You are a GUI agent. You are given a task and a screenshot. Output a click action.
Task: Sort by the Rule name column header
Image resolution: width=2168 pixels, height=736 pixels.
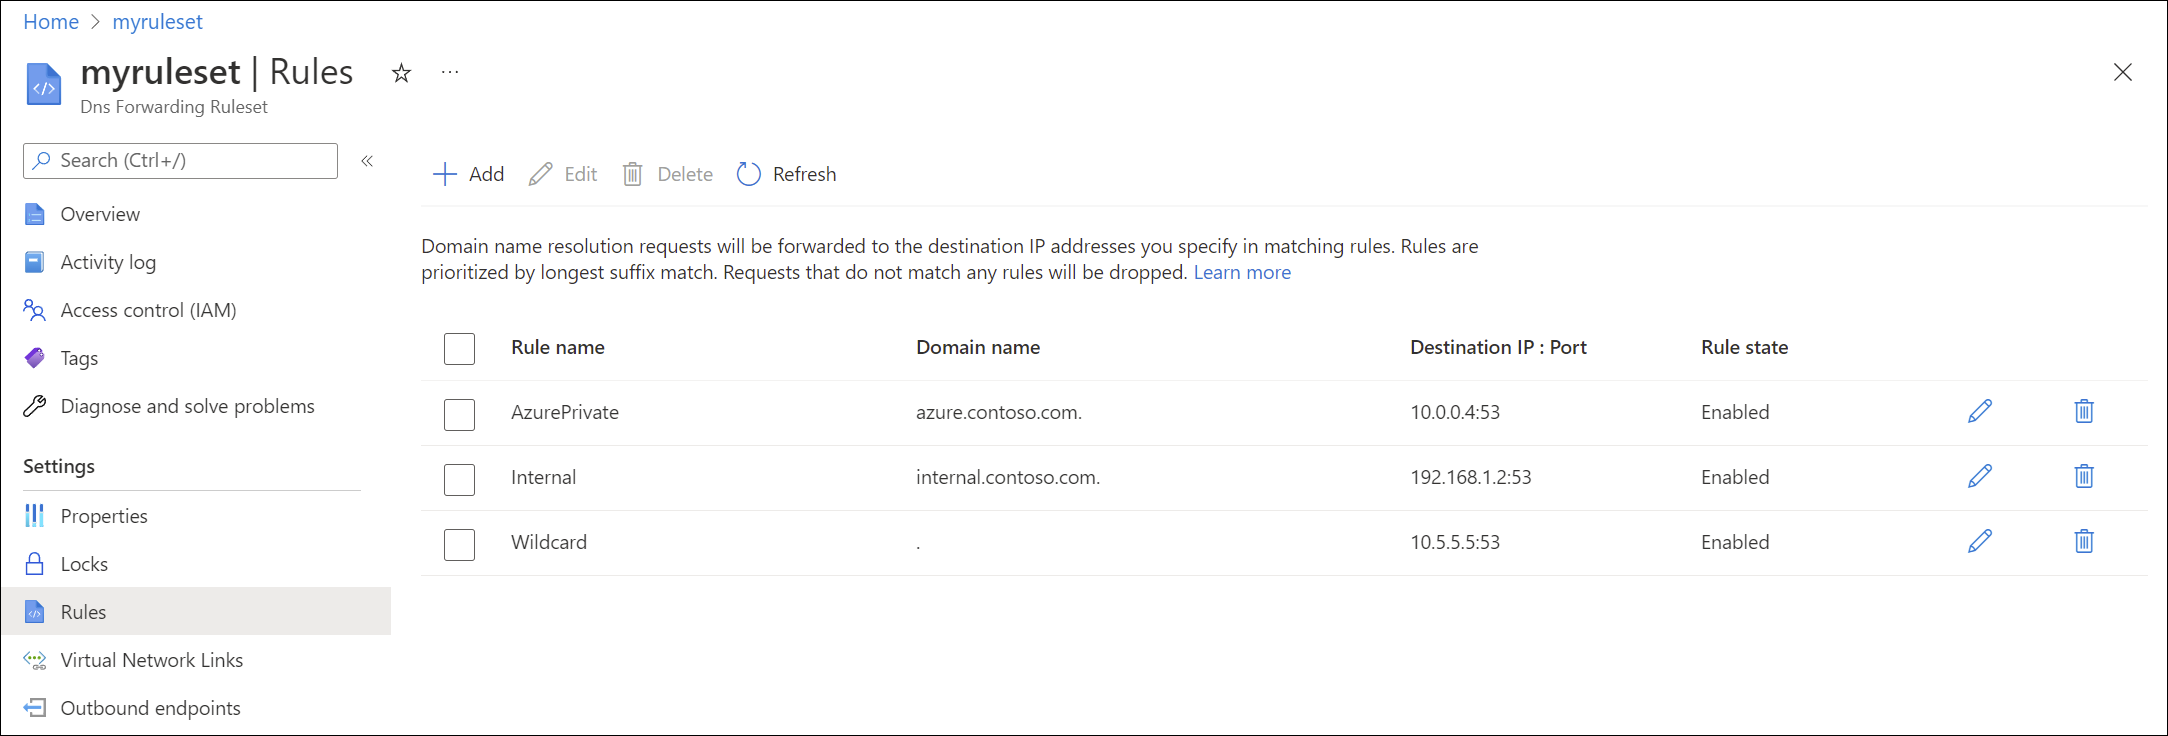tap(558, 347)
